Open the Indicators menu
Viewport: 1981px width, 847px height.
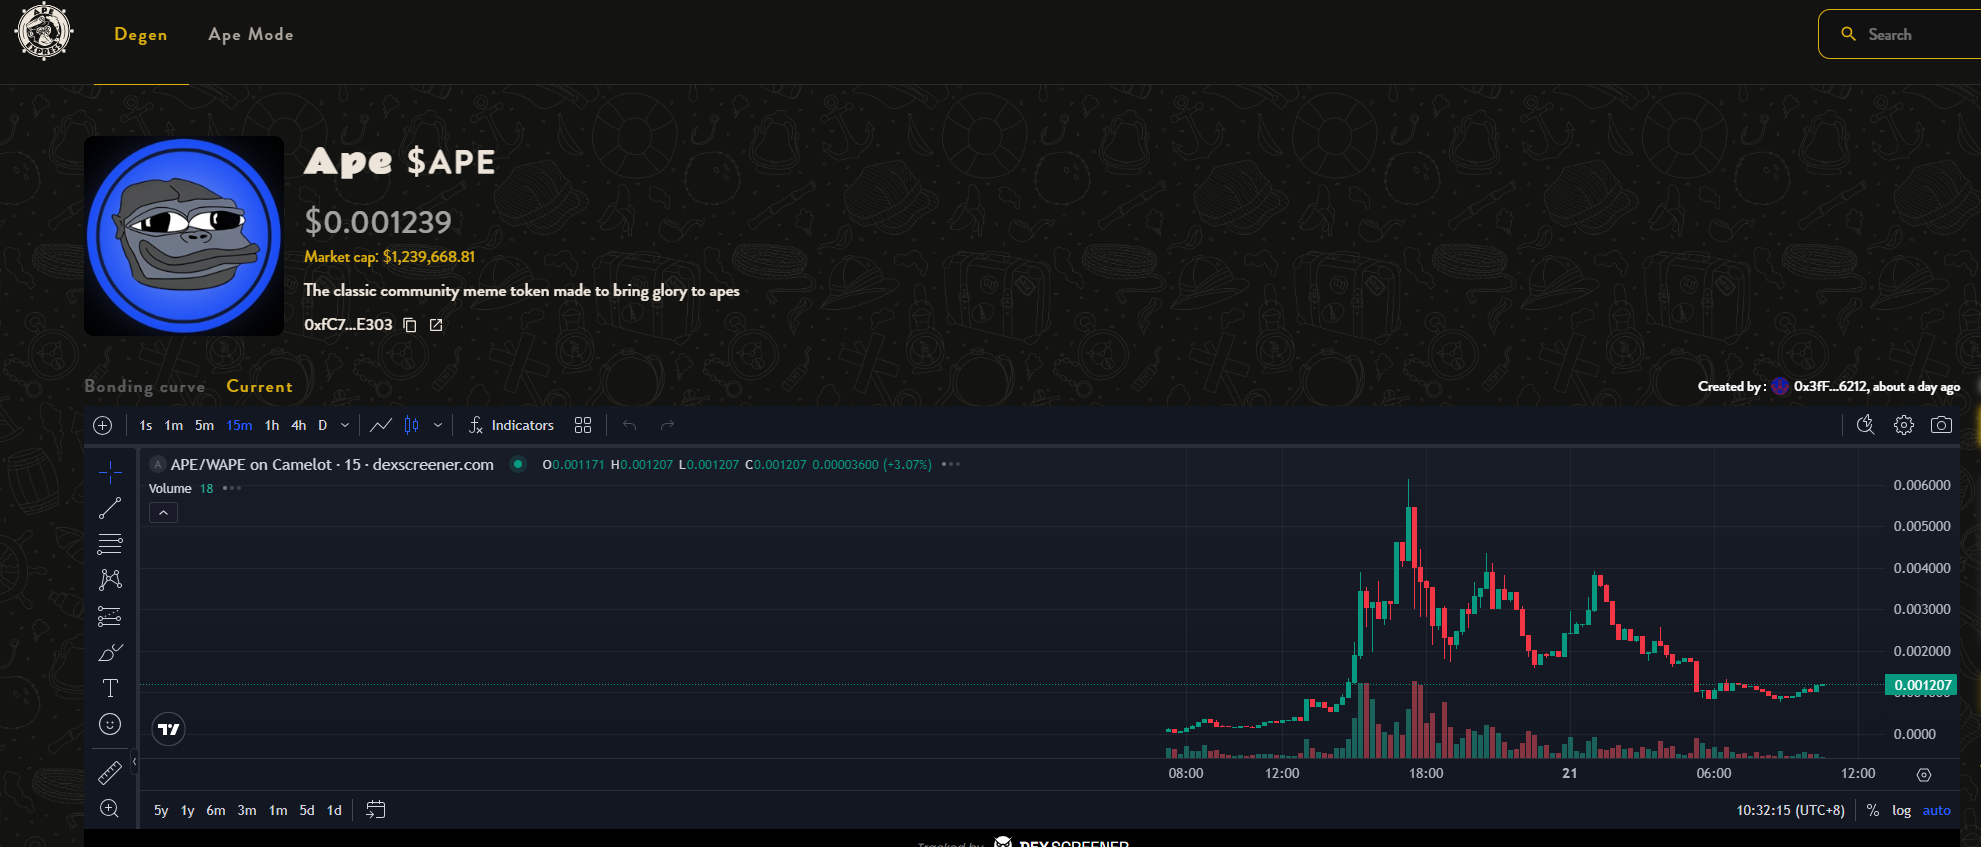pos(511,425)
